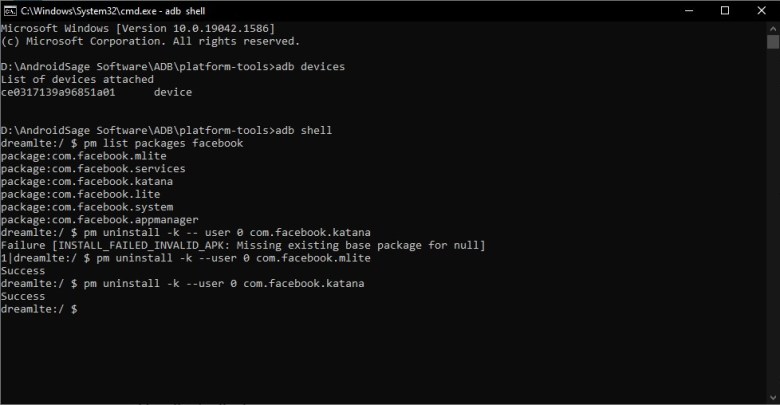Click the 'adb shell' command line

click(x=166, y=130)
